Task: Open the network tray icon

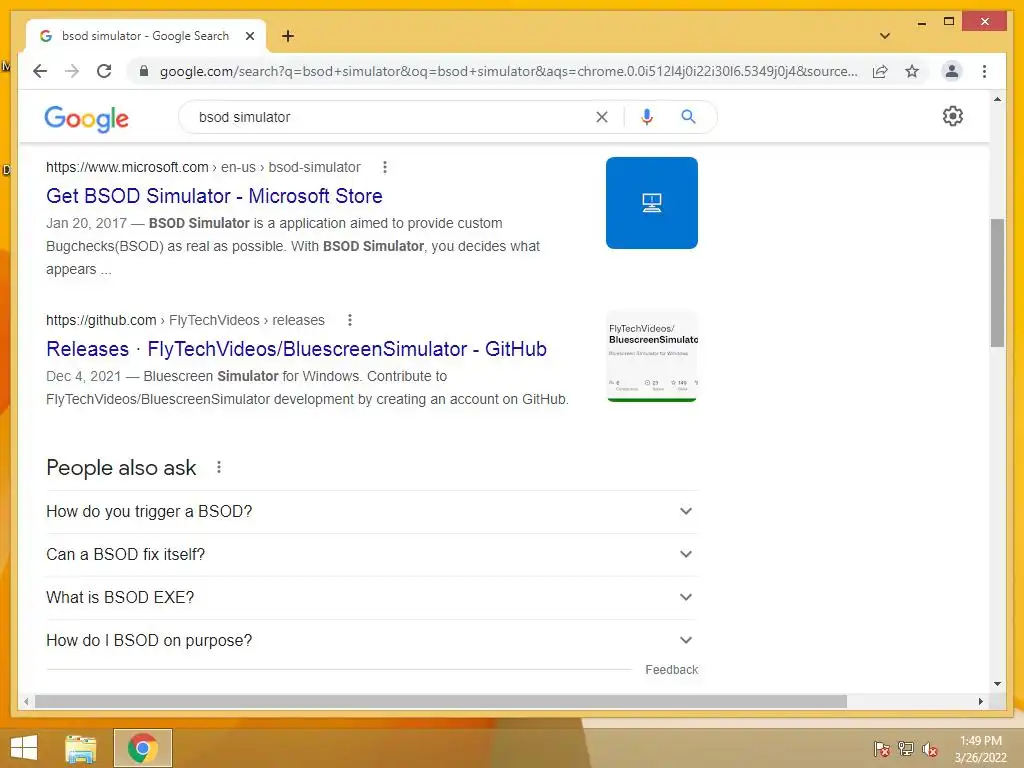Action: (906, 749)
